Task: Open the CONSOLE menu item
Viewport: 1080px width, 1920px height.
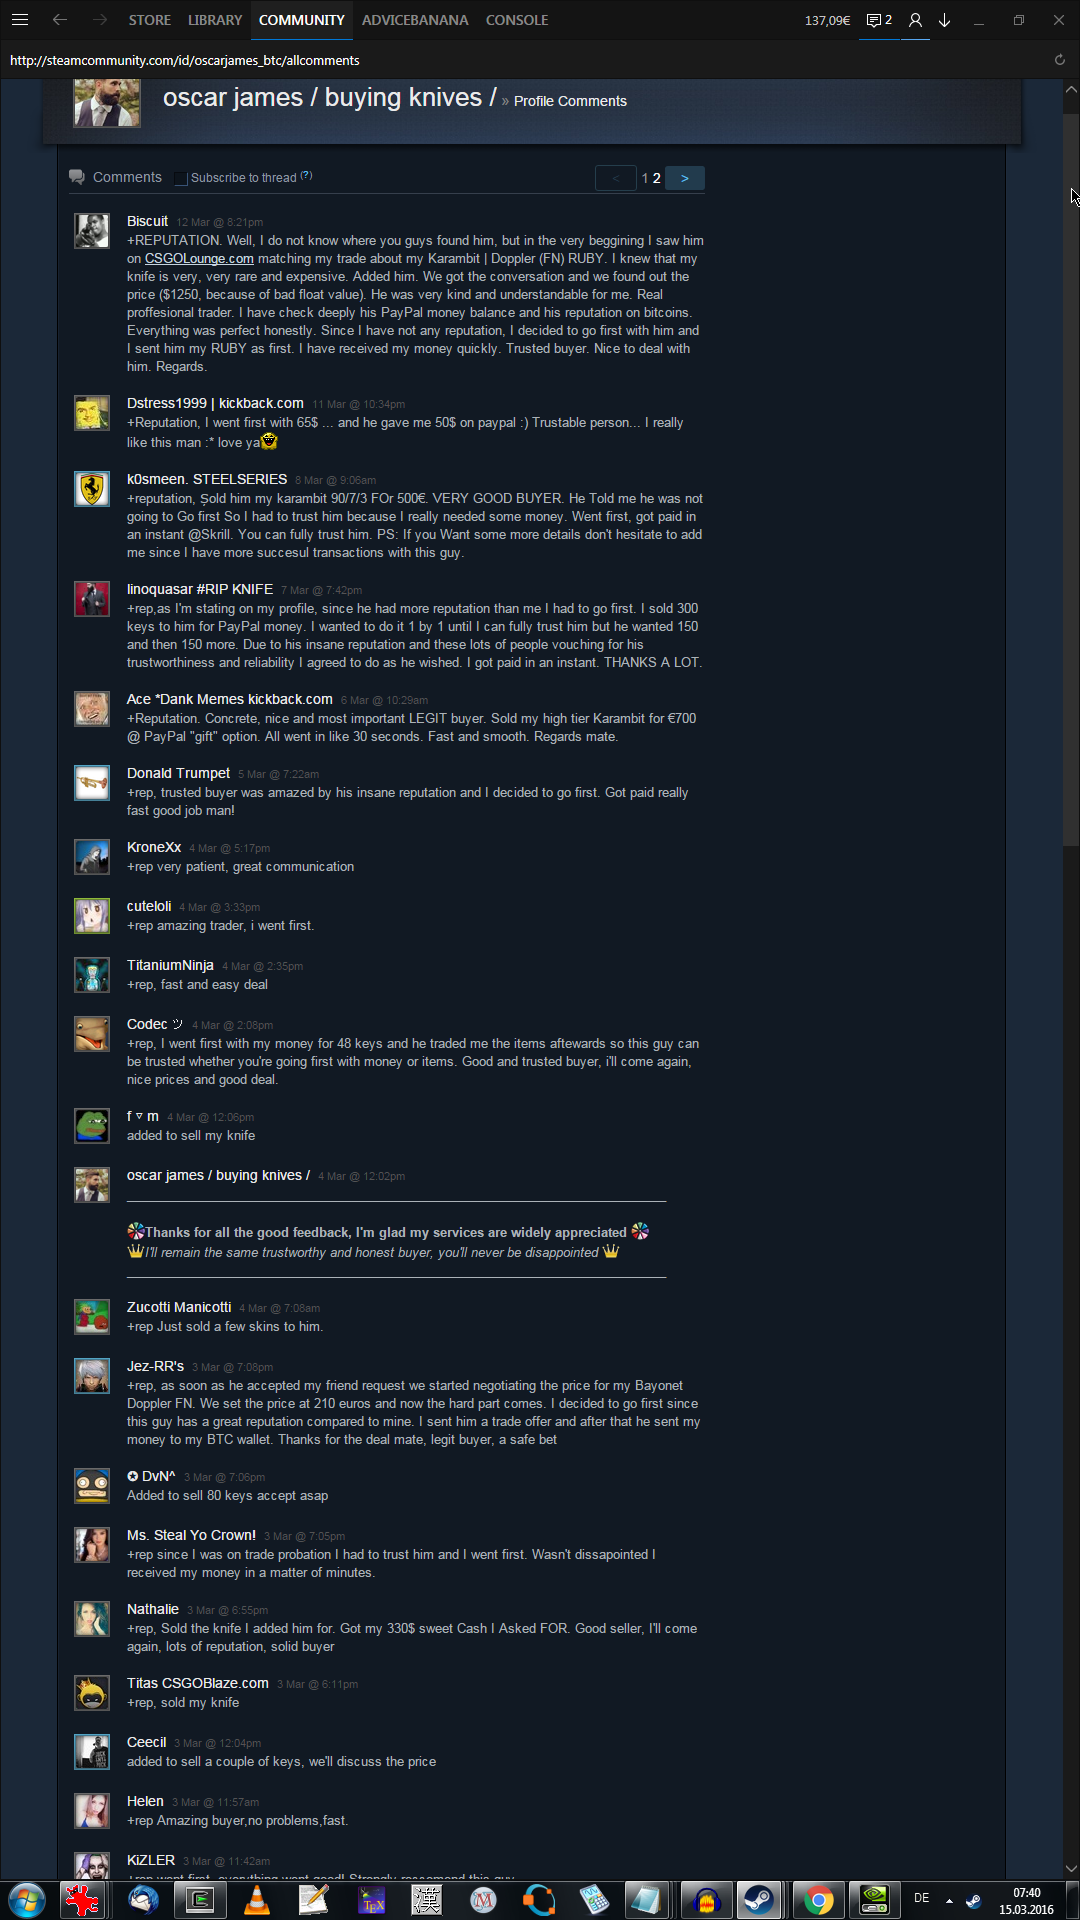Action: click(x=517, y=20)
